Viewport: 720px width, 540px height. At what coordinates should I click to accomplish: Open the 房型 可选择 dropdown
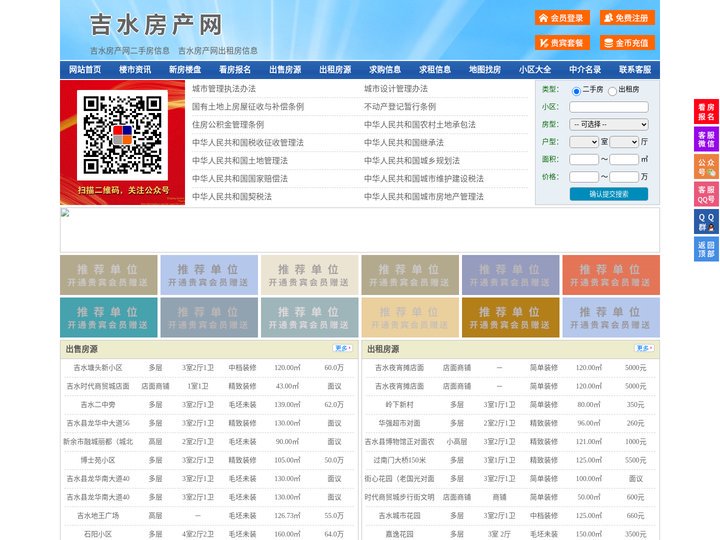(609, 124)
